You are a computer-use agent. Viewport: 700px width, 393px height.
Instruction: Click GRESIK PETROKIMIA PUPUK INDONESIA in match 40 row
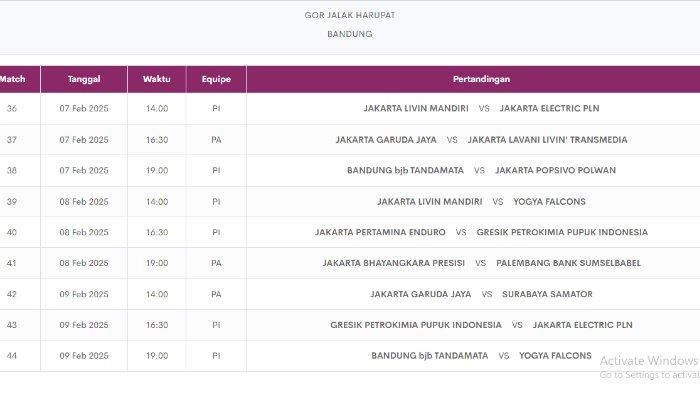click(x=562, y=233)
